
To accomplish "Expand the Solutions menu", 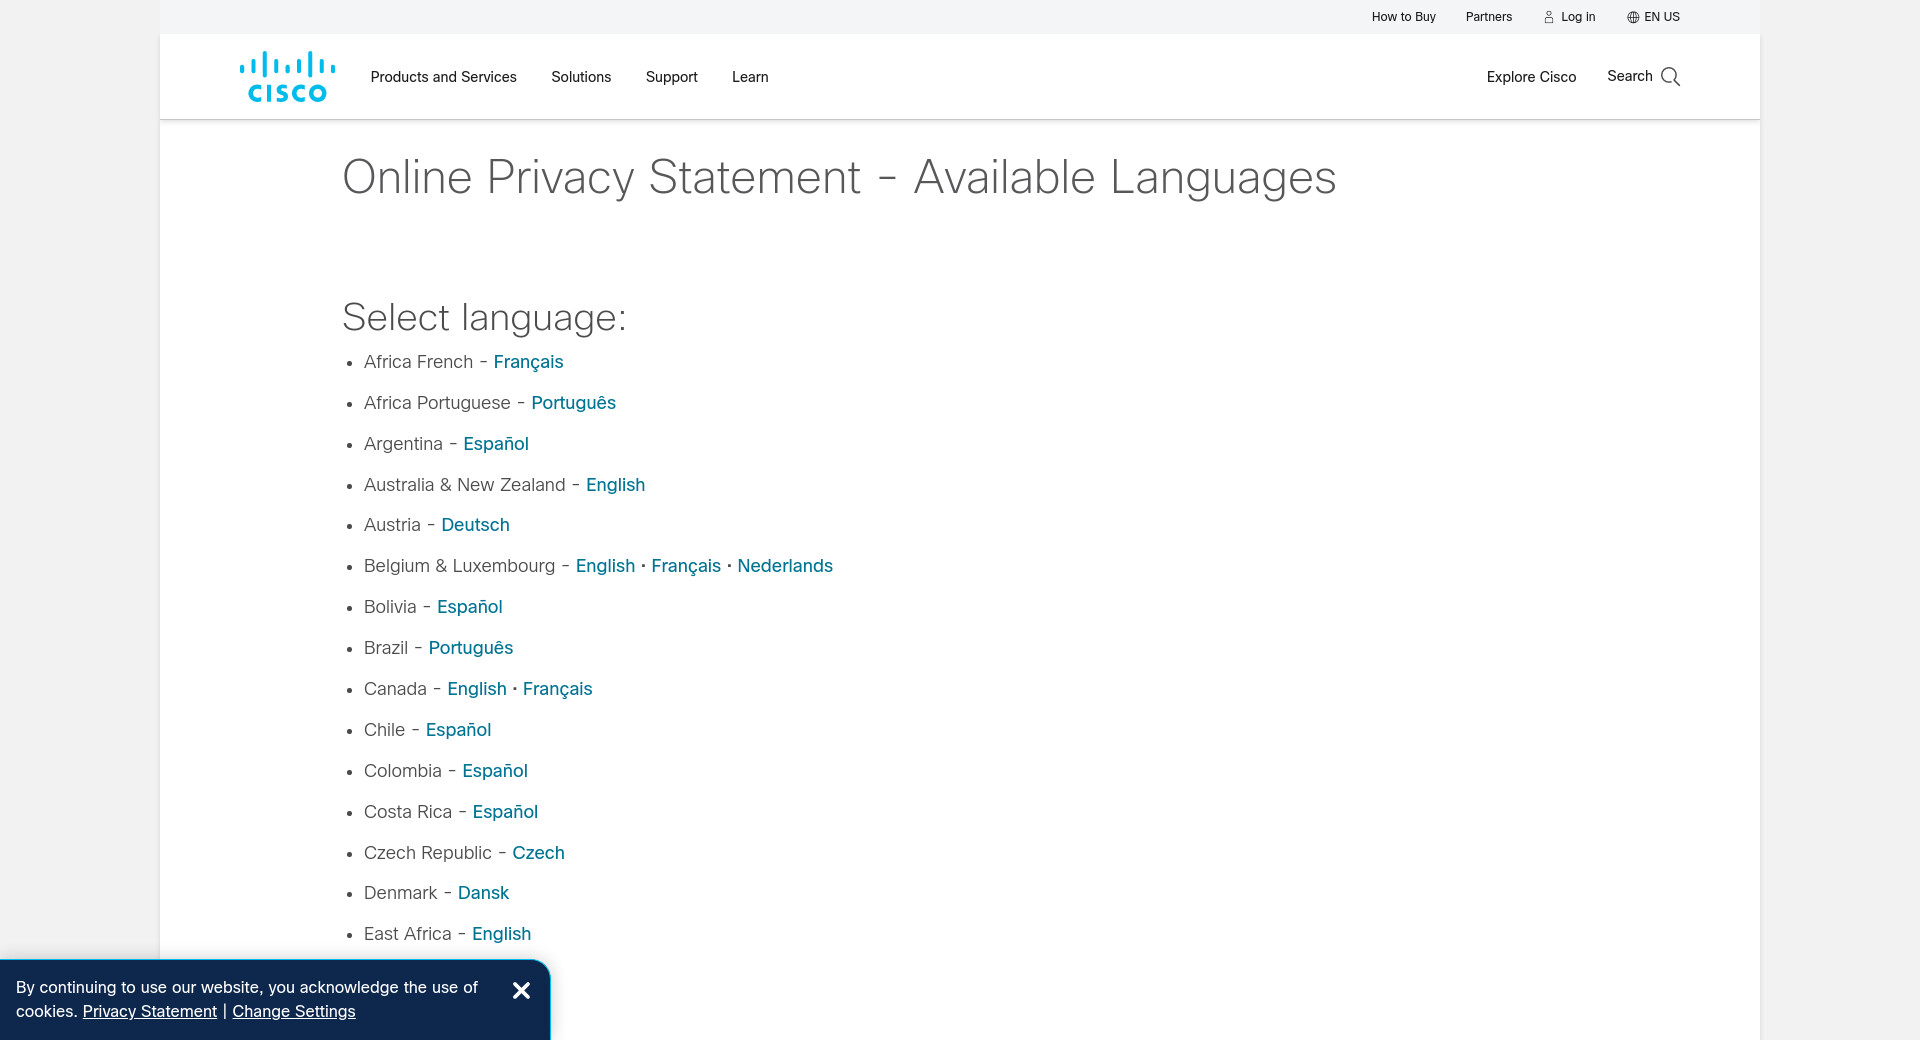I will 581,77.
